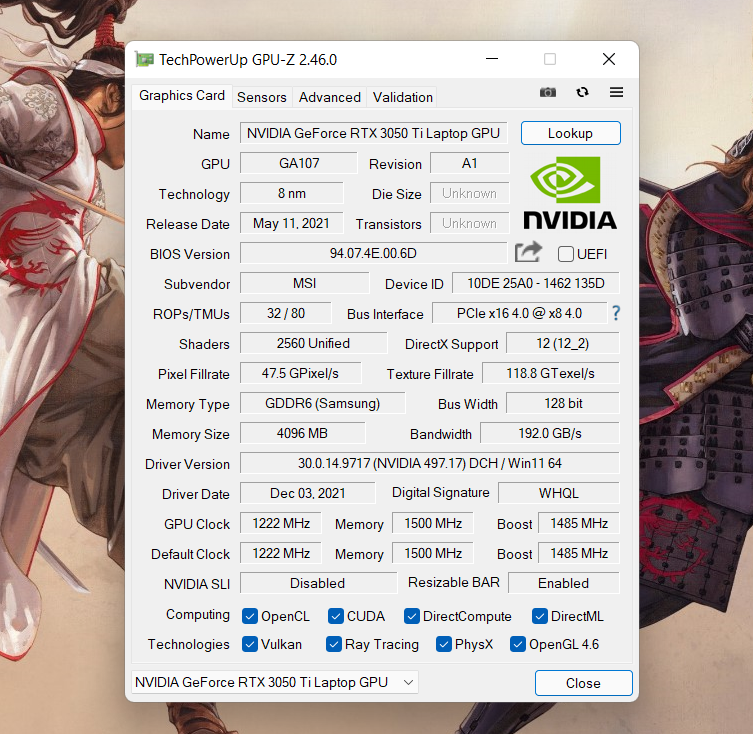Image resolution: width=753 pixels, height=734 pixels.
Task: Click the Memory Type GDDR6 (Samsung) field
Action: [x=323, y=403]
